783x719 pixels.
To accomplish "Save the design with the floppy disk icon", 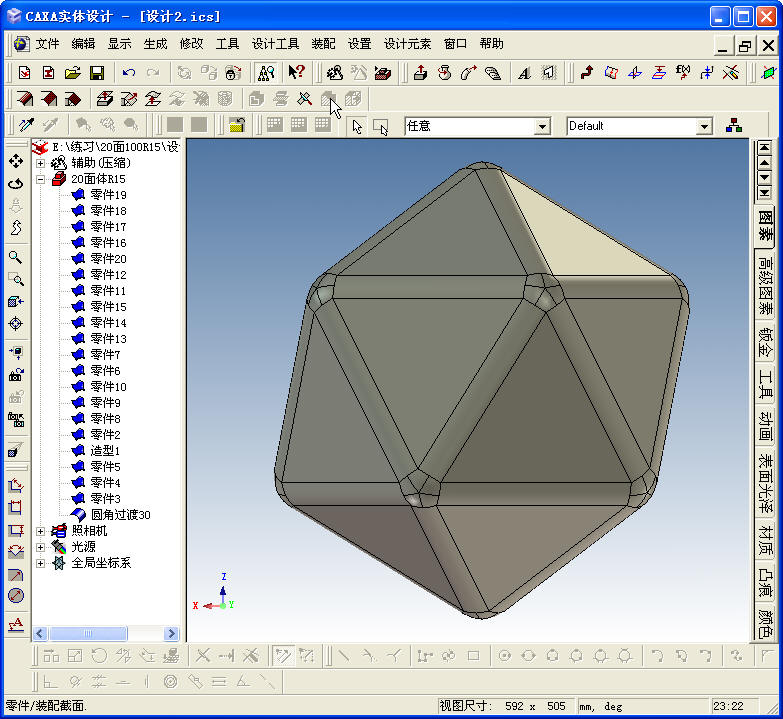I will [97, 73].
